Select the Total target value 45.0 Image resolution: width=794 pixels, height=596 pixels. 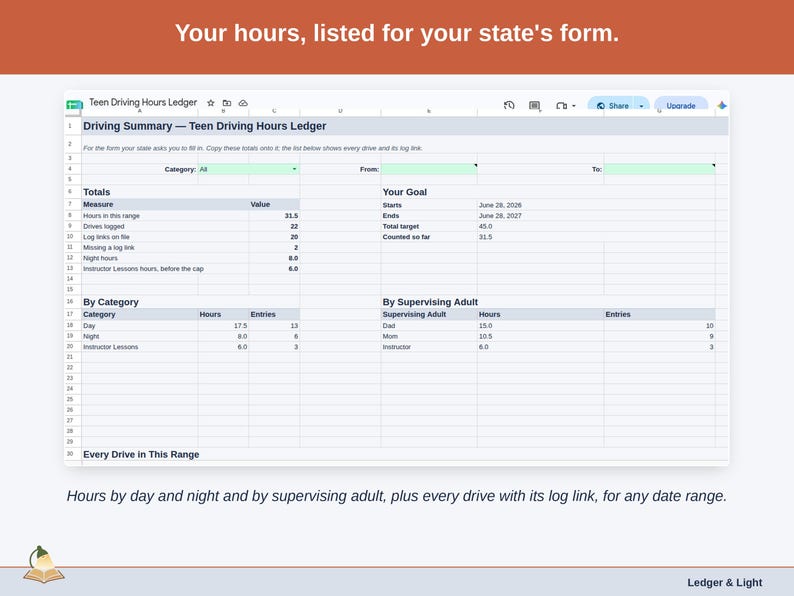[486, 226]
